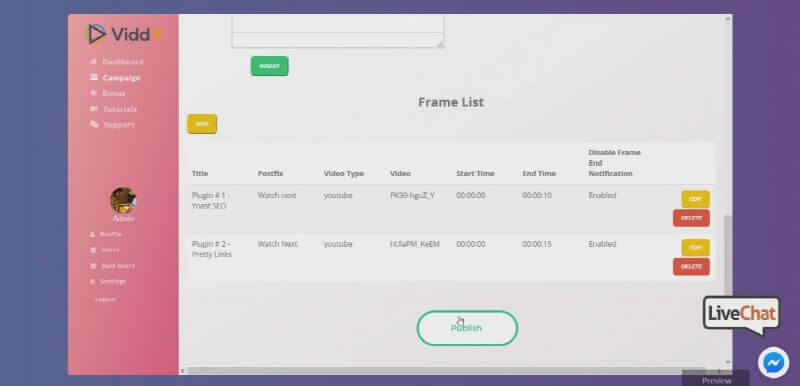Click the 'Plugin # 2 - Pretty Links' title cell

[x=212, y=249]
